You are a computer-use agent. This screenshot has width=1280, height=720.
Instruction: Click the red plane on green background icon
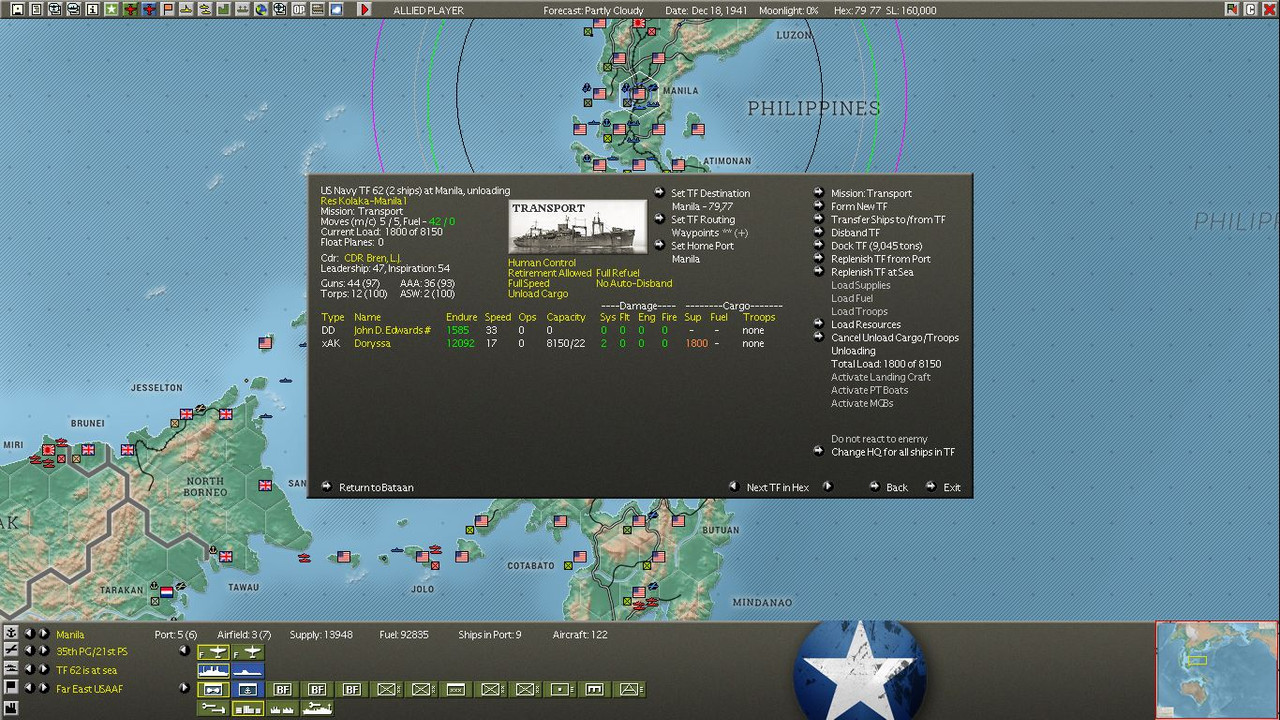pos(130,9)
